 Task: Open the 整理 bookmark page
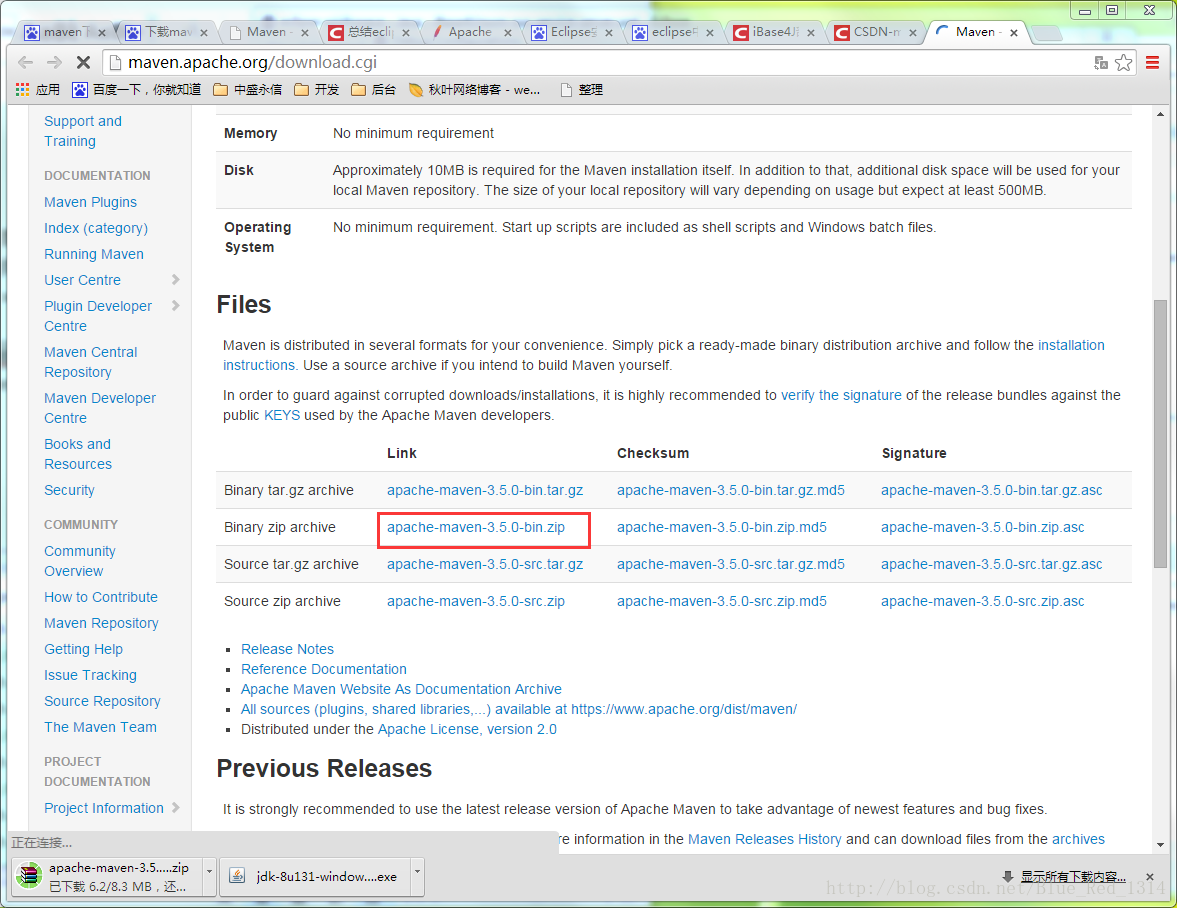coord(581,90)
